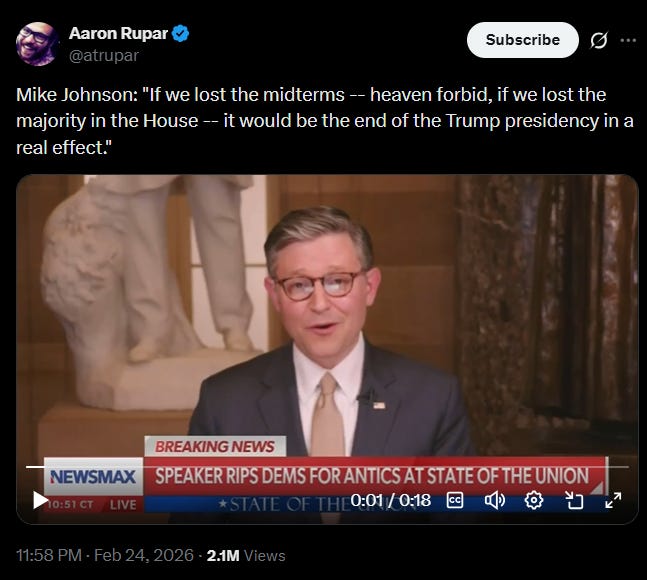Image resolution: width=647 pixels, height=580 pixels.
Task: View the 2.1M Views analytics
Action: tap(246, 556)
